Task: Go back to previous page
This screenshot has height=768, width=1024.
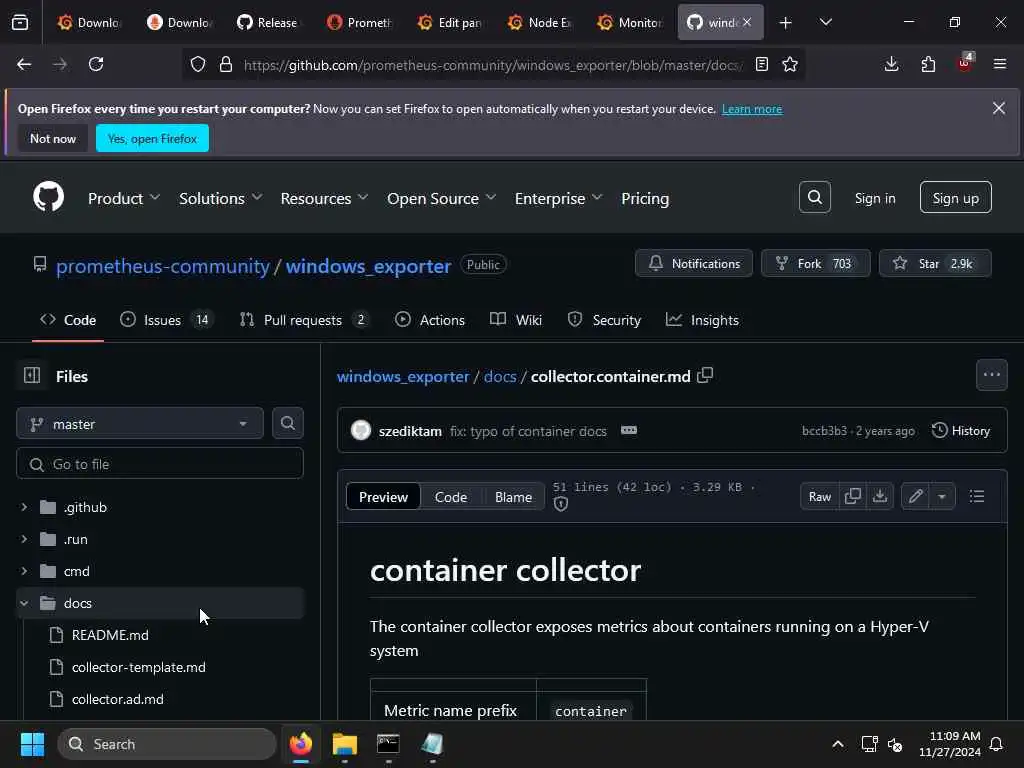Action: [24, 64]
